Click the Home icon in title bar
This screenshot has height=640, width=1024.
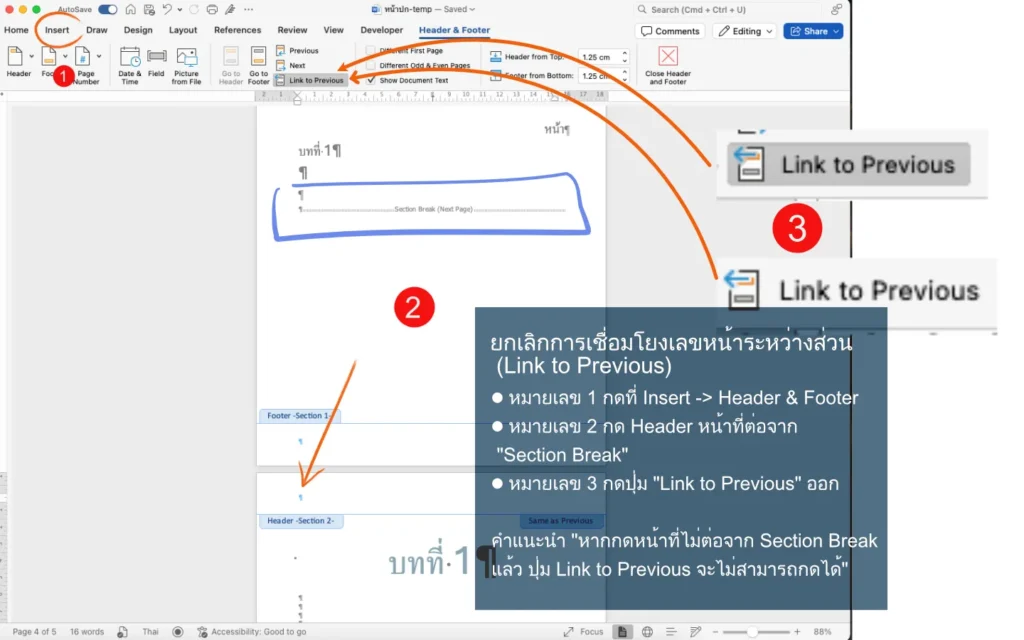[x=131, y=9]
